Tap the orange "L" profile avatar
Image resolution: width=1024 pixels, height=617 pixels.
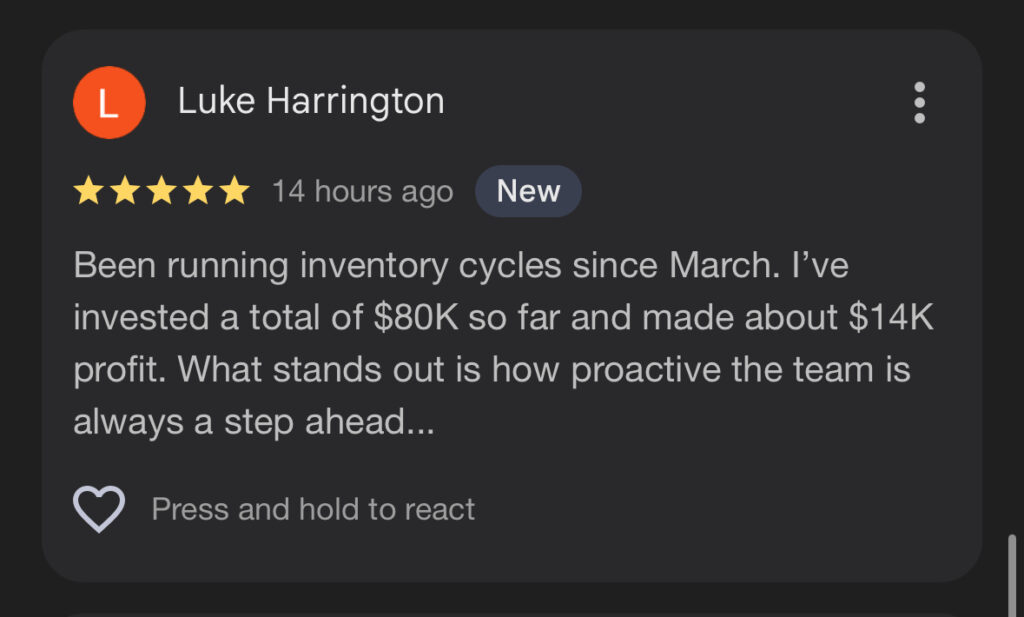109,102
